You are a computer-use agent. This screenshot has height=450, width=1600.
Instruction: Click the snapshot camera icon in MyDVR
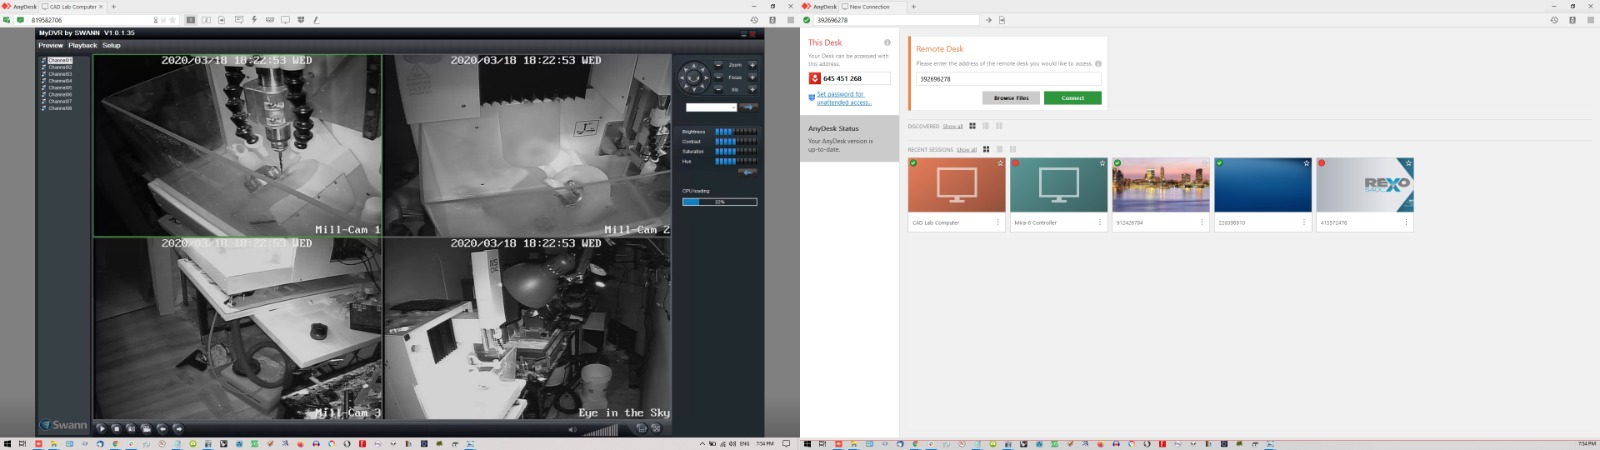131,428
